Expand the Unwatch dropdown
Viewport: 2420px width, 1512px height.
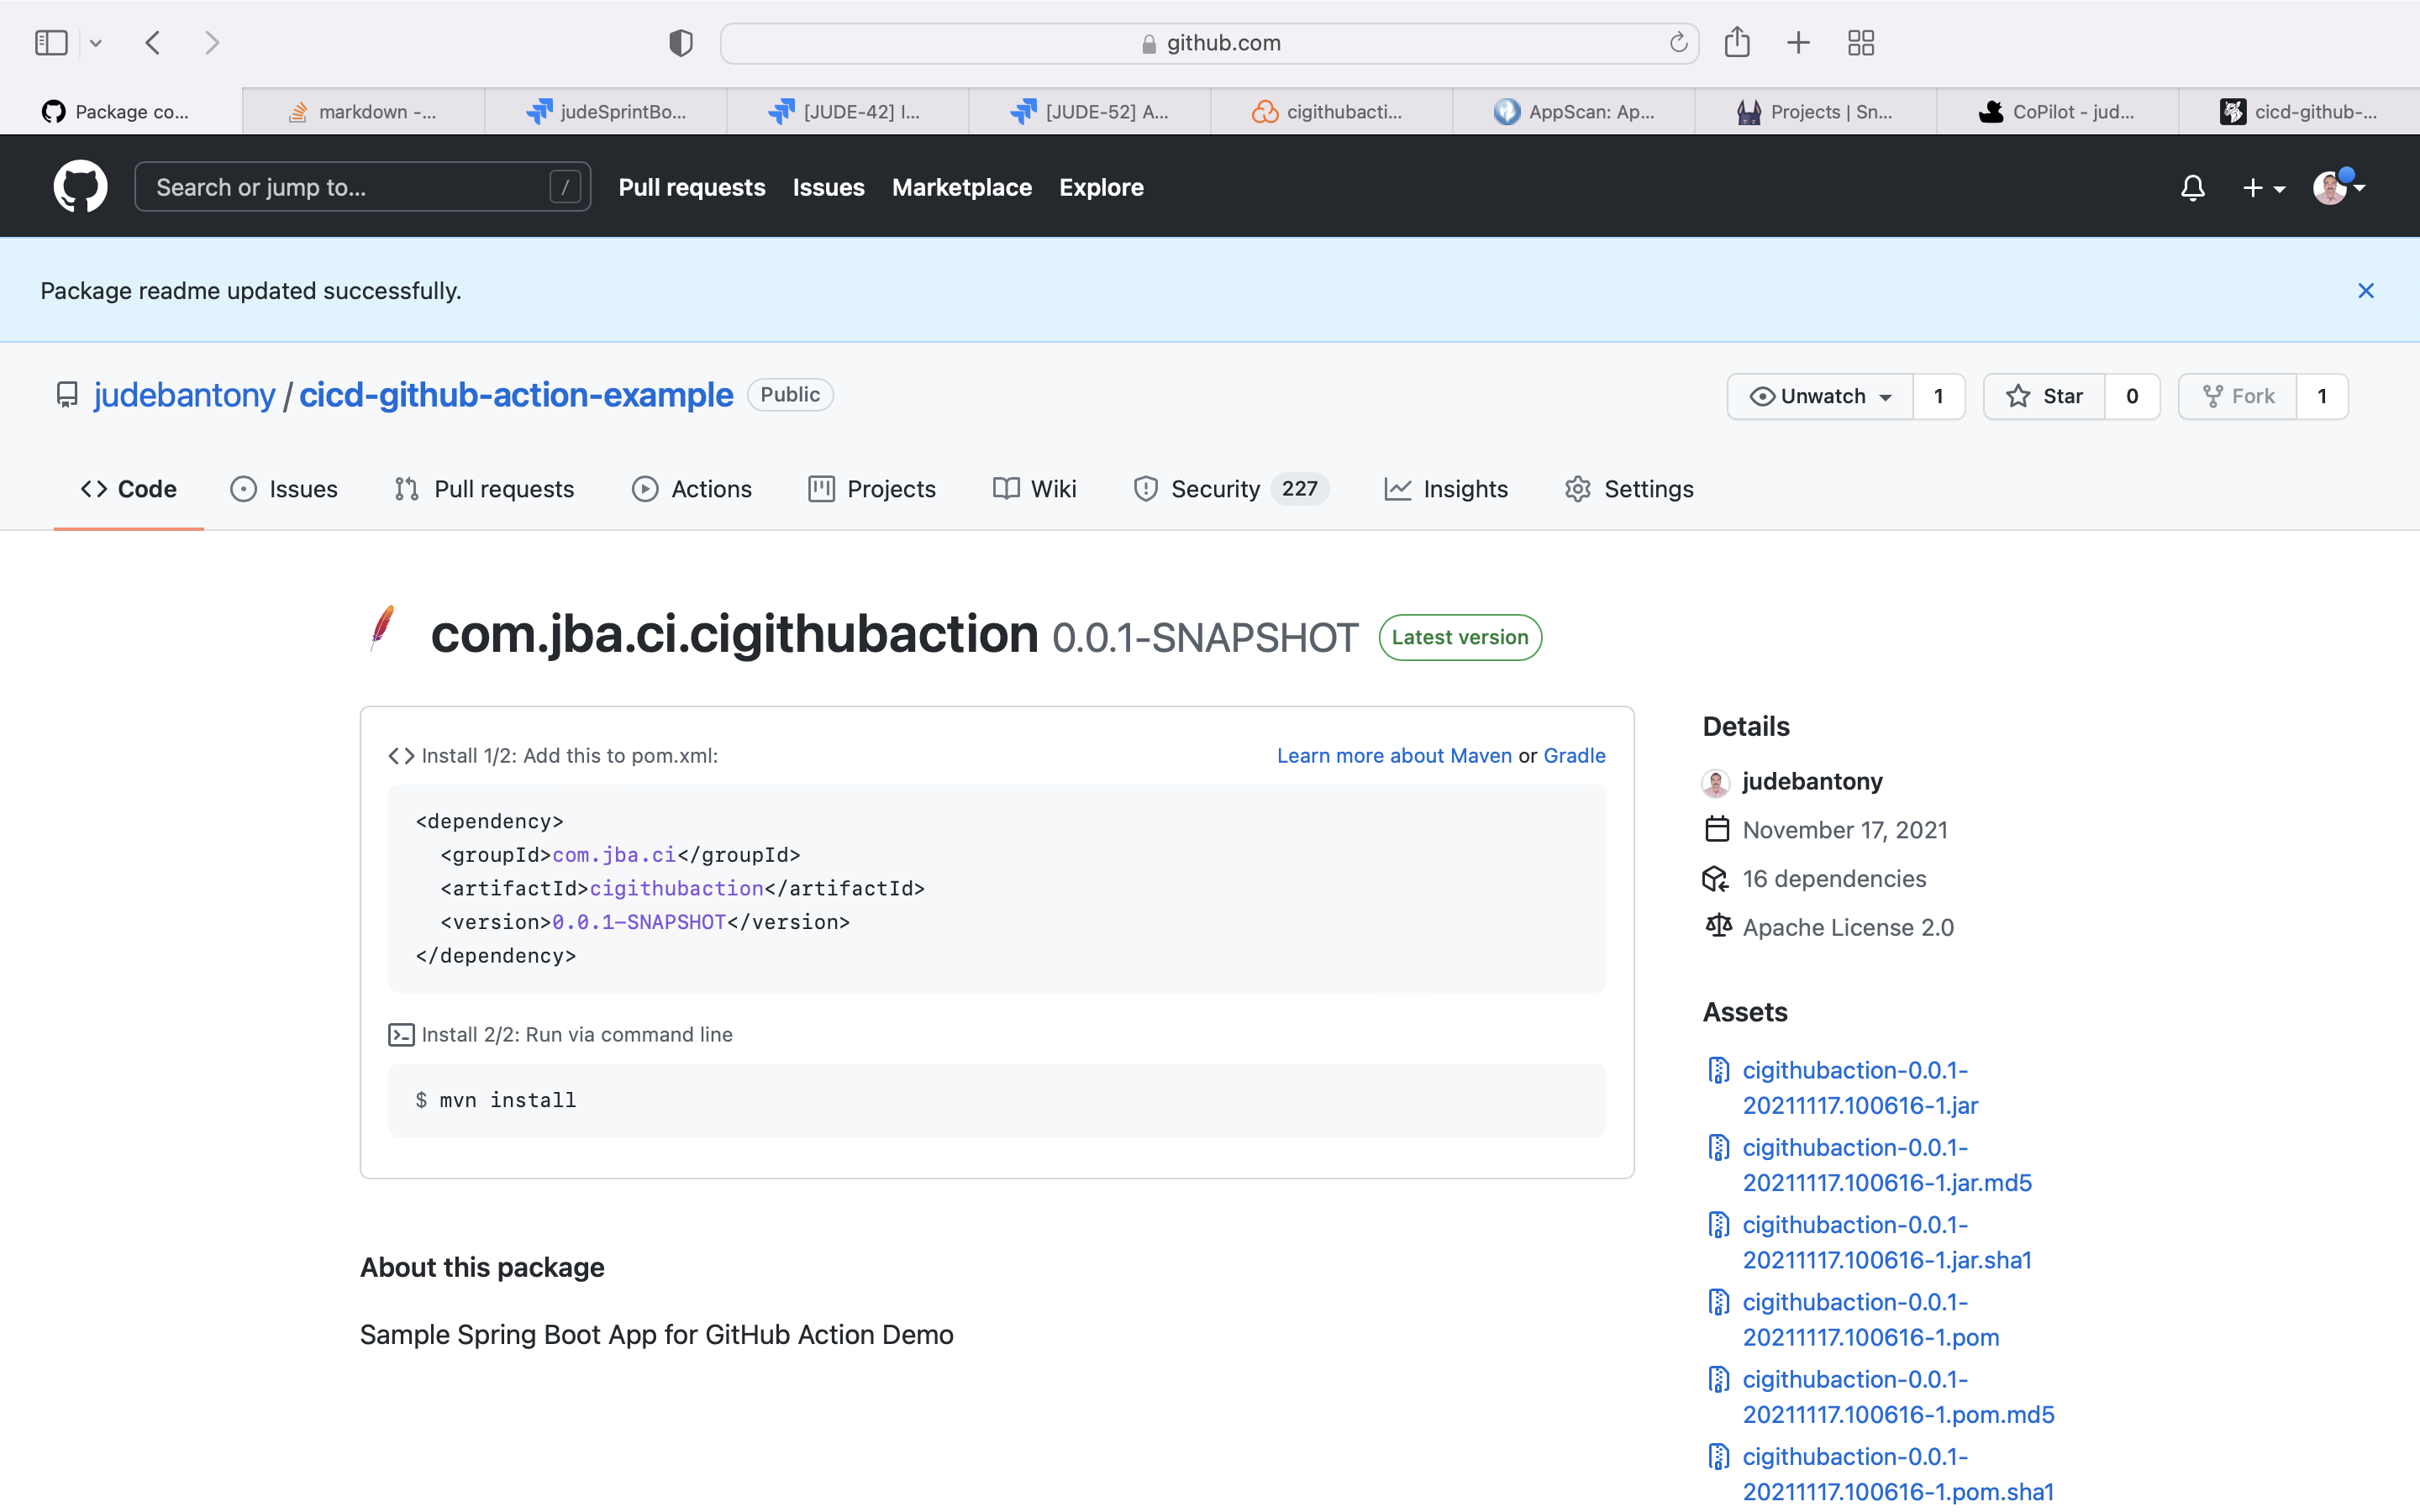1820,397
